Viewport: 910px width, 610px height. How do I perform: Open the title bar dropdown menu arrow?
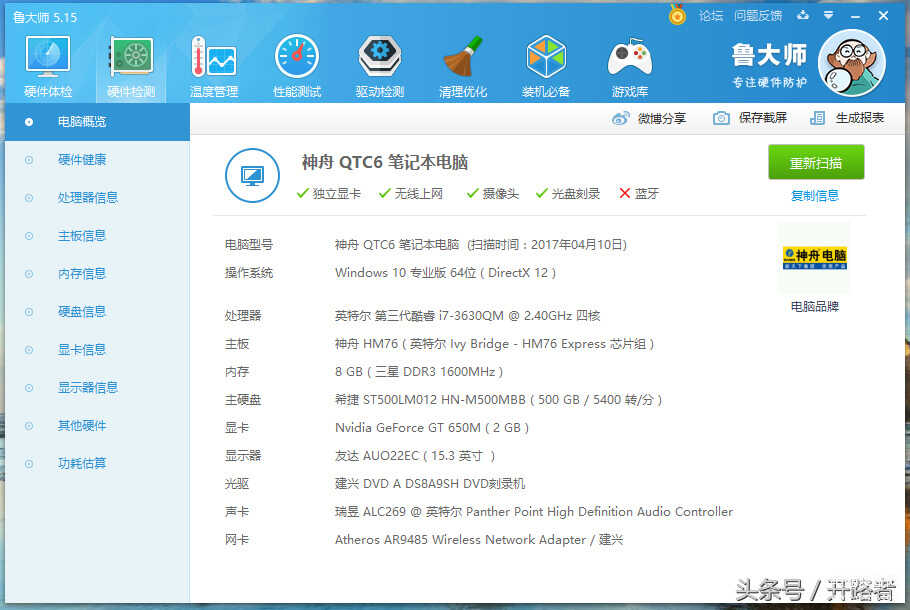pos(828,15)
